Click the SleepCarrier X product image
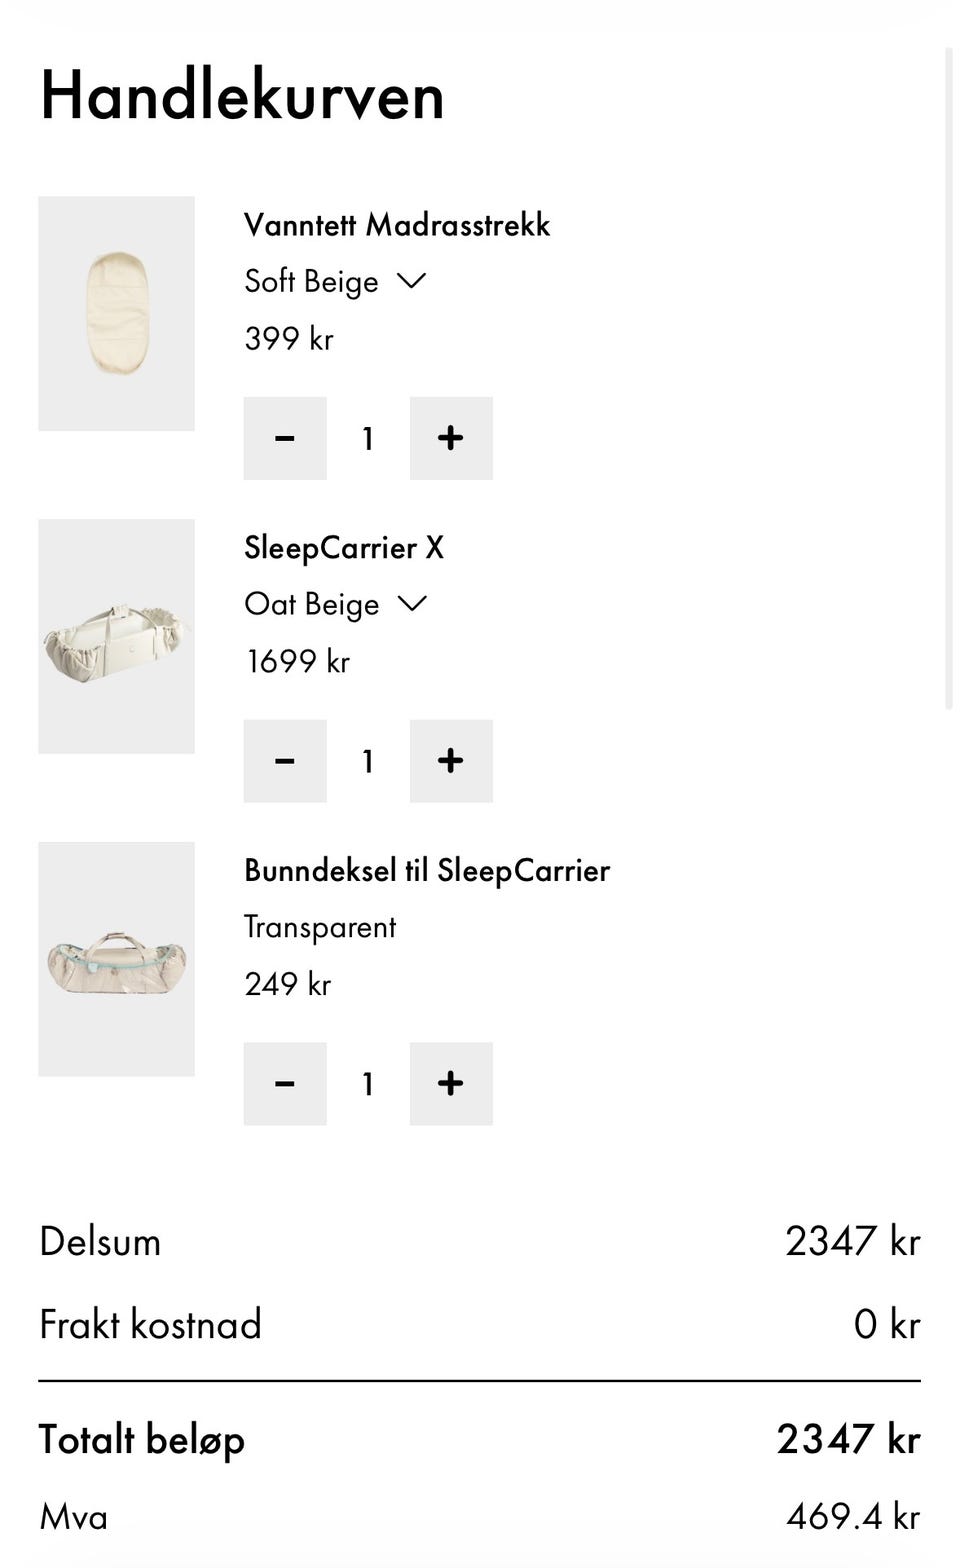Screen dimensions: 960x1568 pos(117,636)
